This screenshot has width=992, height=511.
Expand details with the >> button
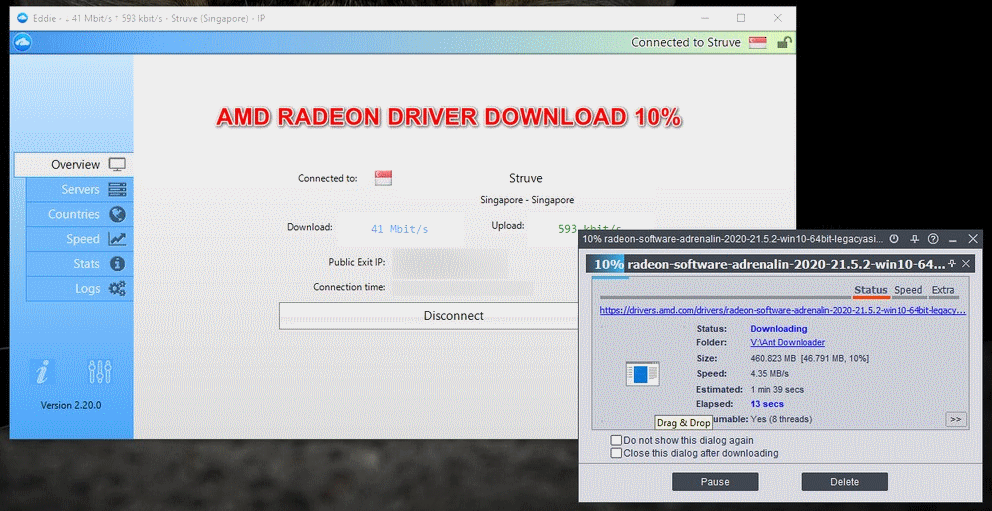pos(956,419)
